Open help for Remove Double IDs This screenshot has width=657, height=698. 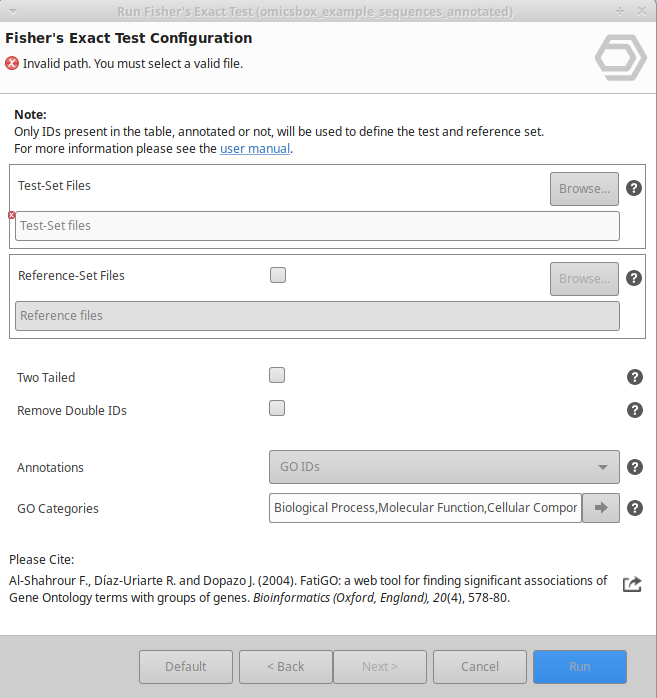pyautogui.click(x=634, y=410)
